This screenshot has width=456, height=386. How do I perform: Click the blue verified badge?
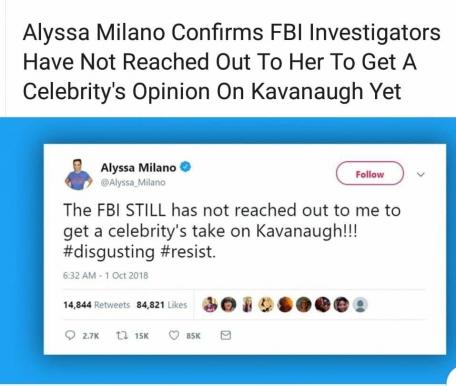click(x=185, y=166)
